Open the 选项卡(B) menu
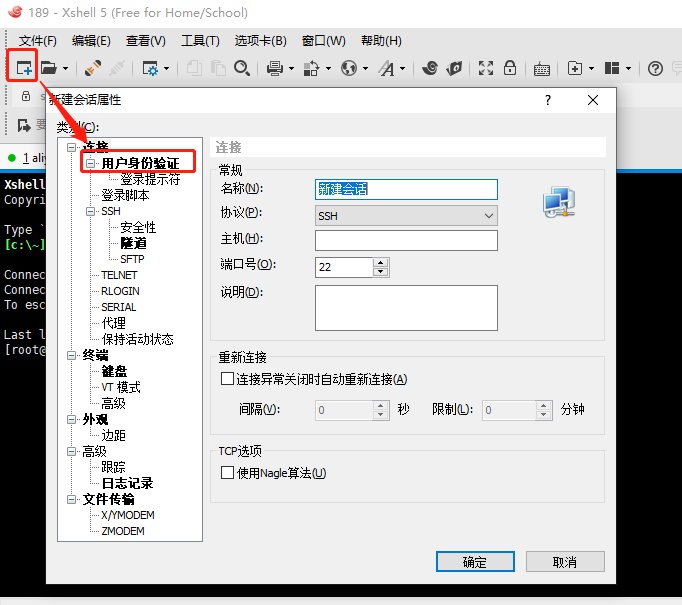Screen dimensions: 682x605 [x=261, y=41]
